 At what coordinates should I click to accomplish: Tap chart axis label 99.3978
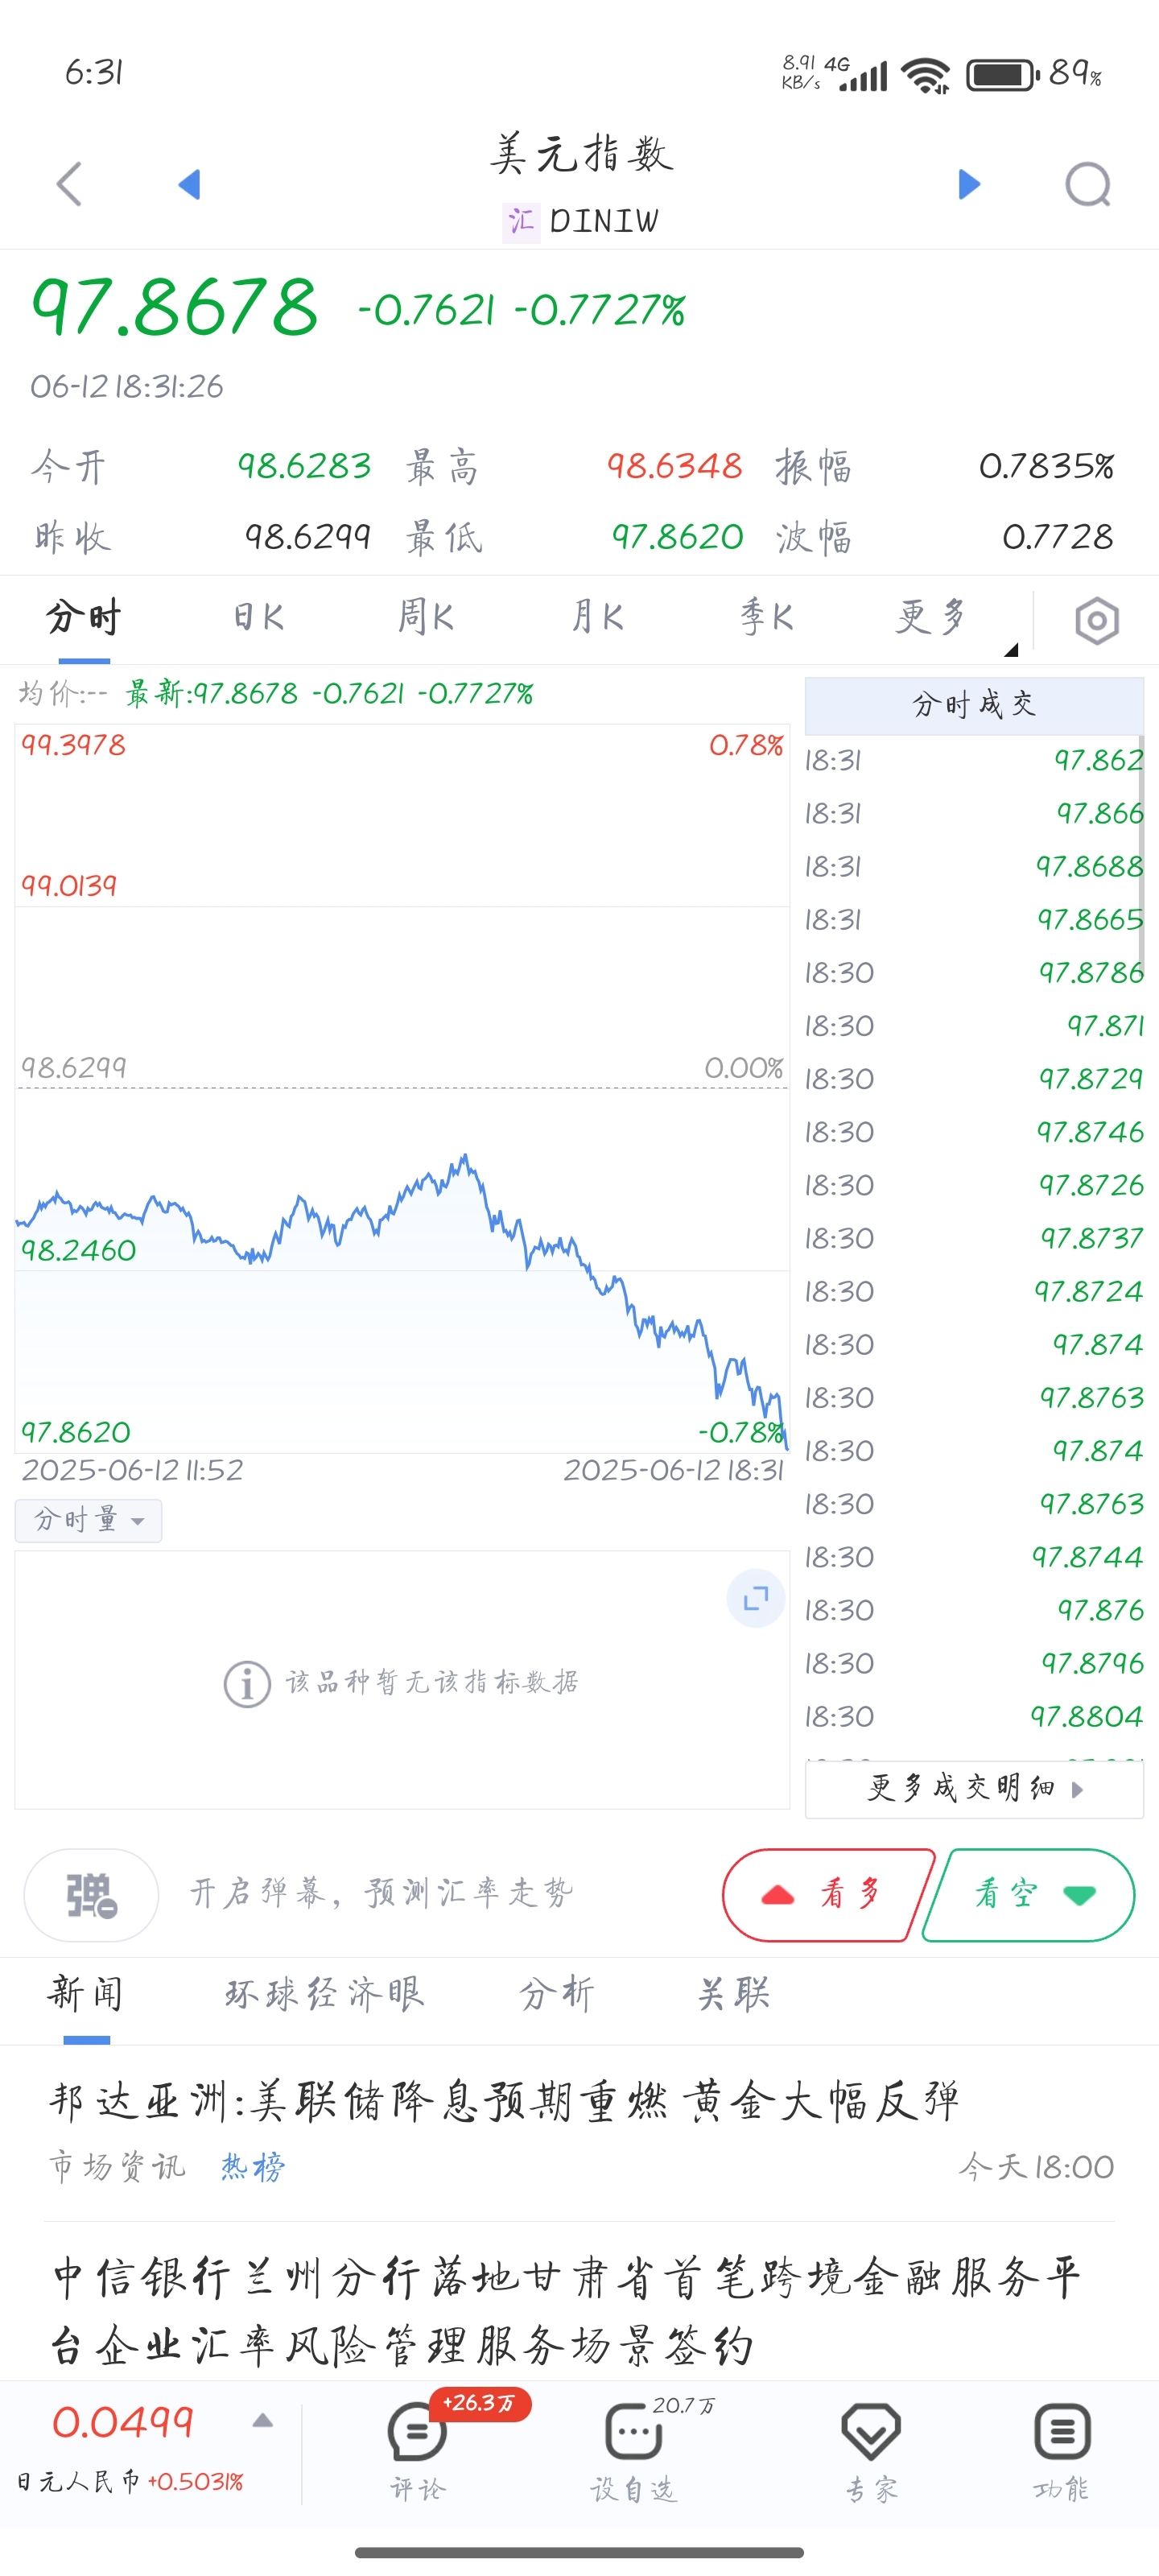pyautogui.click(x=74, y=745)
